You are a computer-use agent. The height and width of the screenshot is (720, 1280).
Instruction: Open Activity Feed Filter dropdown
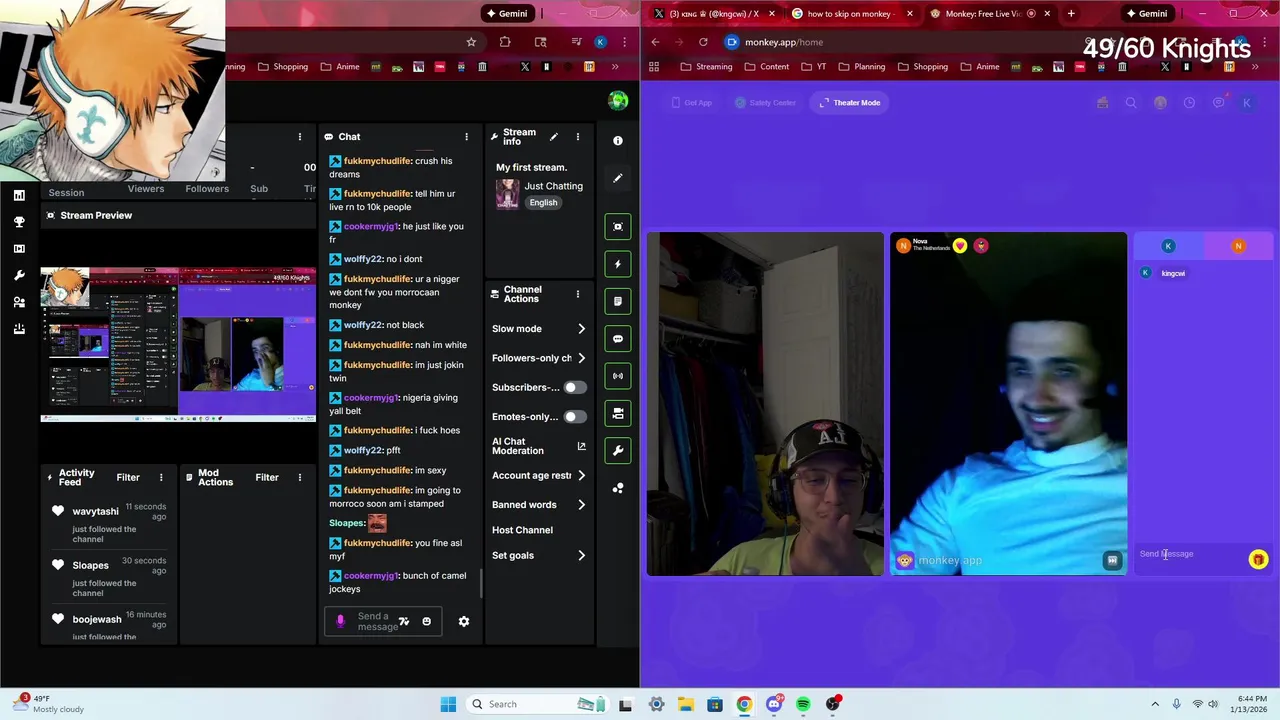[128, 478]
